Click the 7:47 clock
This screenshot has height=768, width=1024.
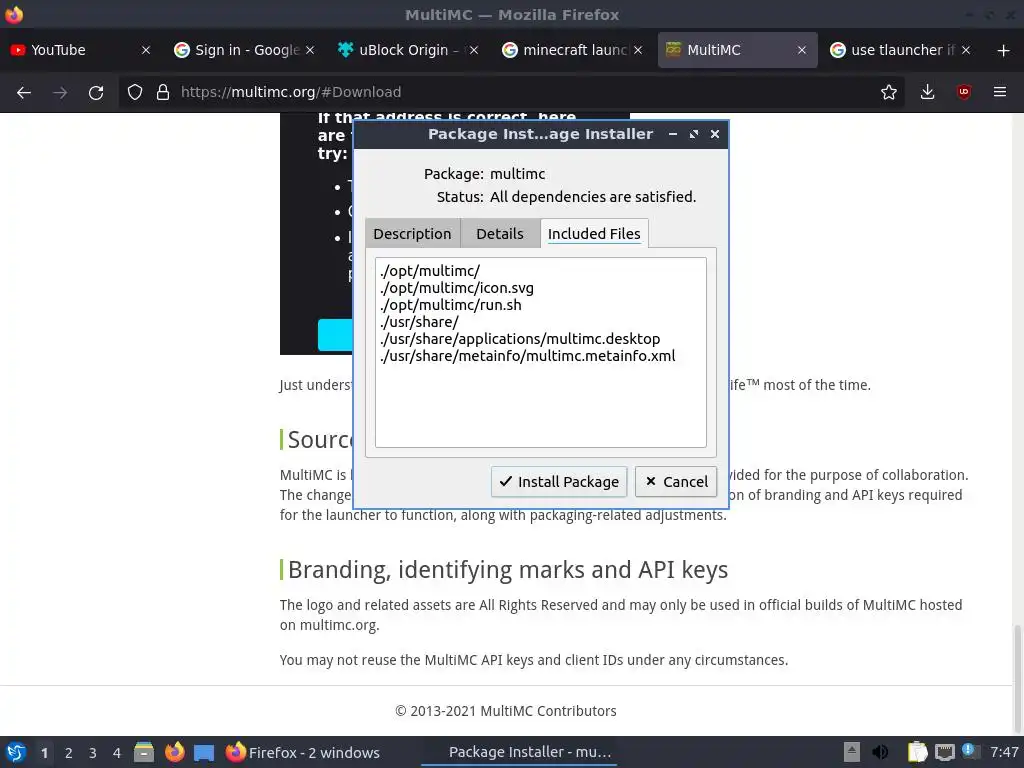(x=1004, y=752)
